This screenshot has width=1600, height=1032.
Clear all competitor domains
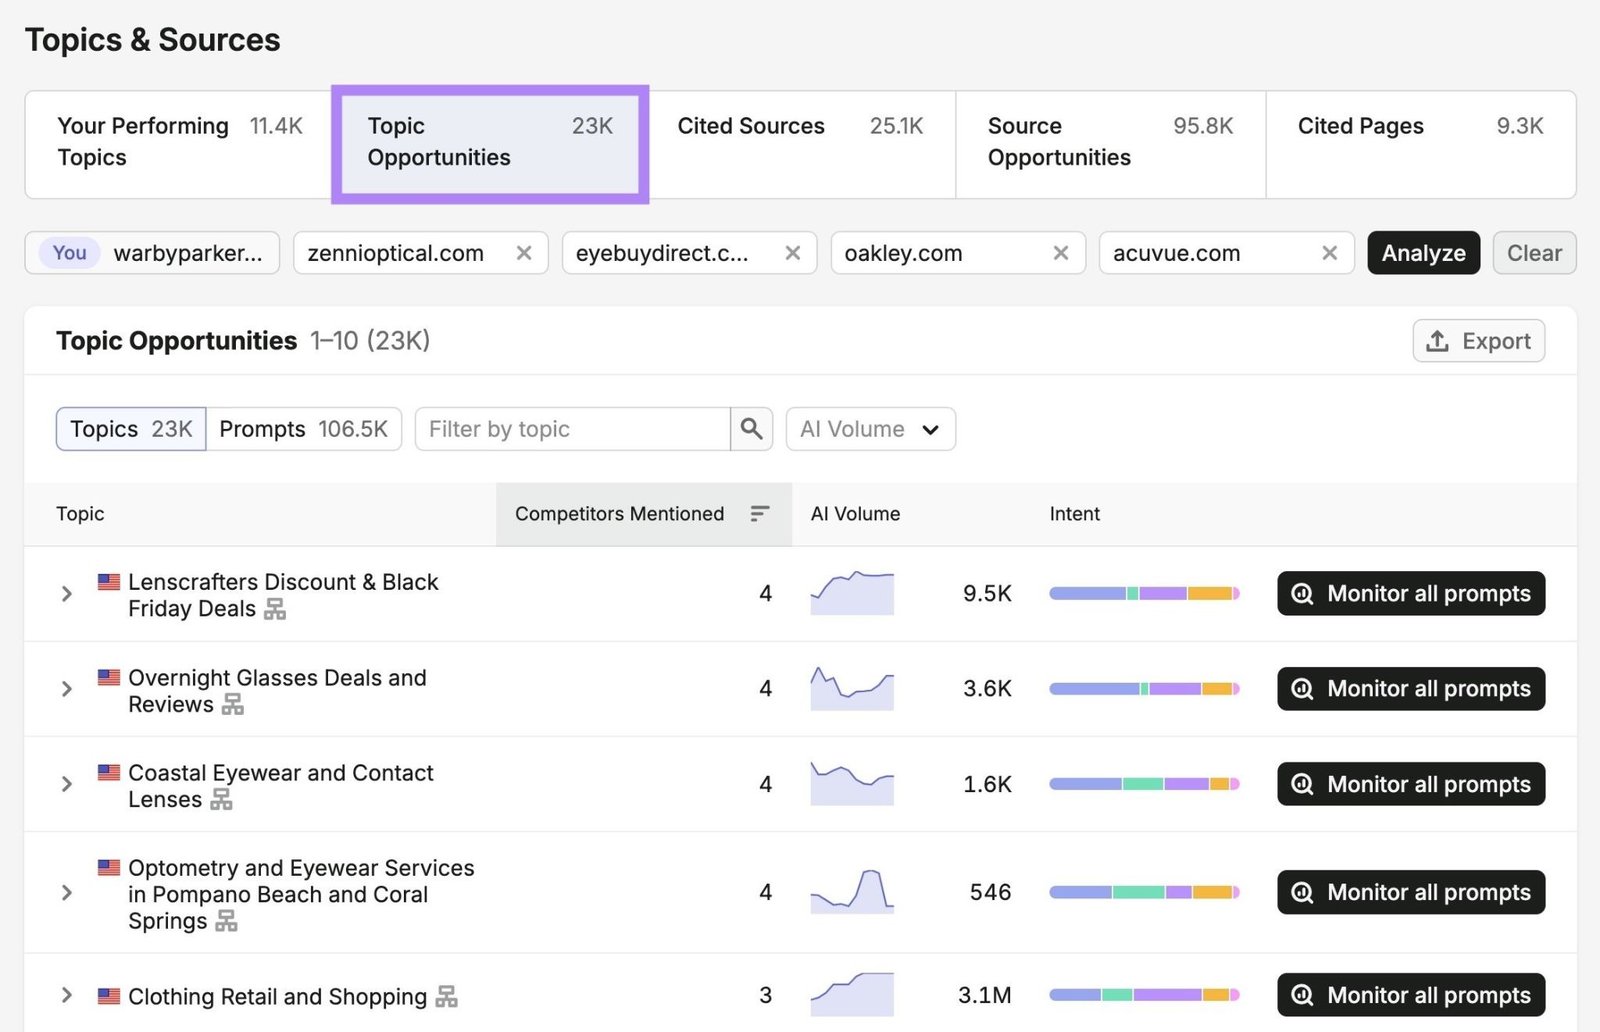pyautogui.click(x=1534, y=253)
